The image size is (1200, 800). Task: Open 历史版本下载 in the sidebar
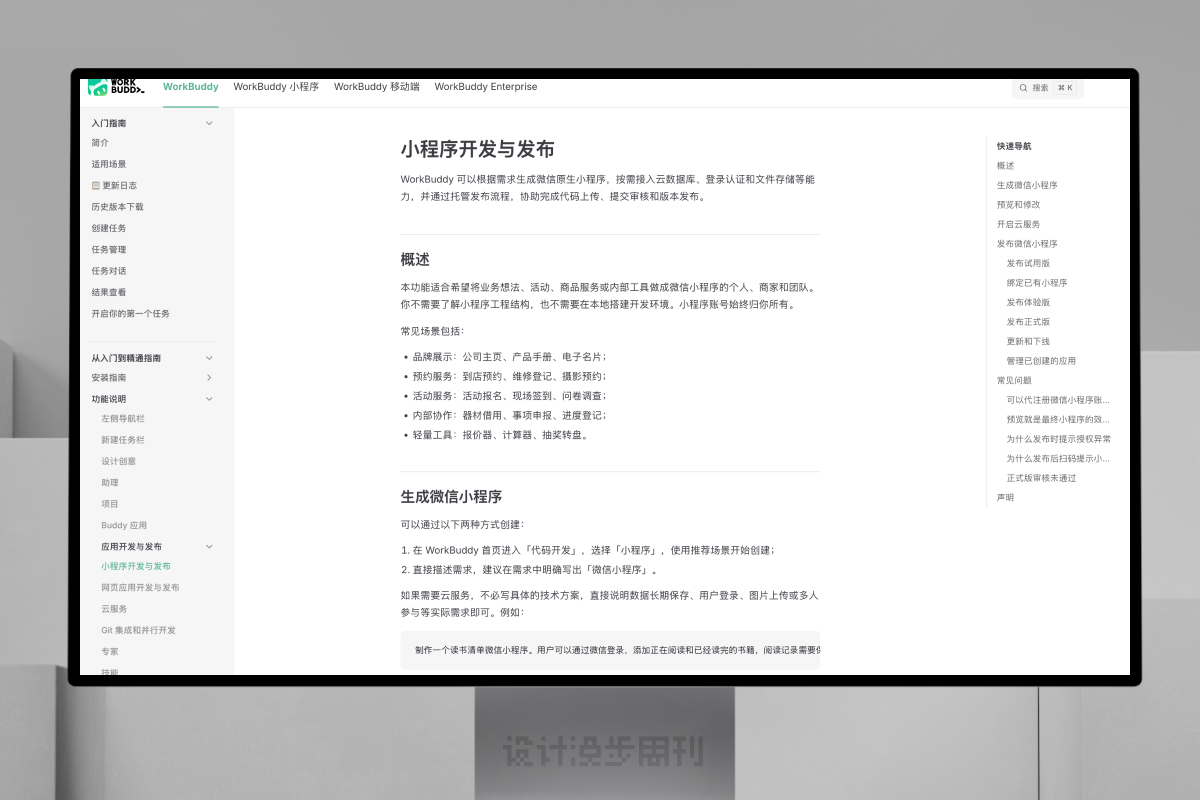[x=118, y=207]
